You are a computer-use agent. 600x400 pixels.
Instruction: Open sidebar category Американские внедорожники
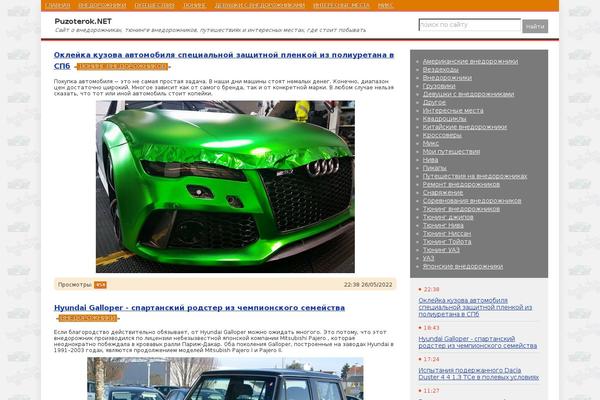click(470, 61)
